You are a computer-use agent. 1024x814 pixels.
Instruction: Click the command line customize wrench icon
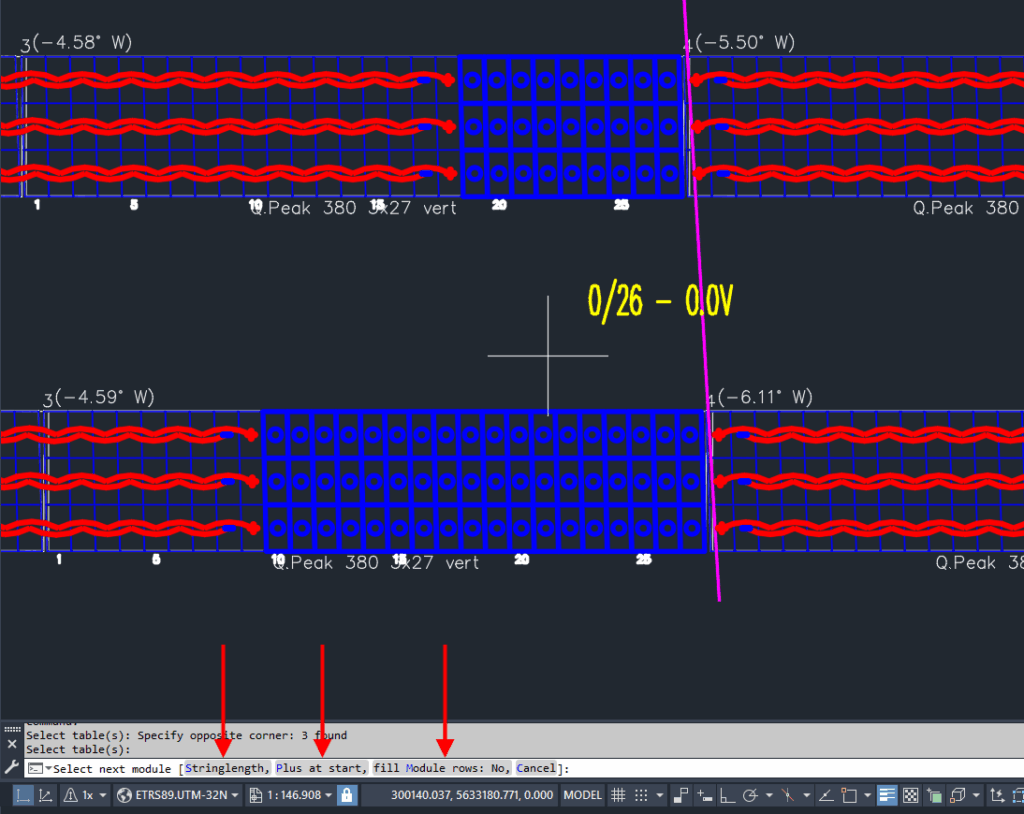click(x=12, y=768)
